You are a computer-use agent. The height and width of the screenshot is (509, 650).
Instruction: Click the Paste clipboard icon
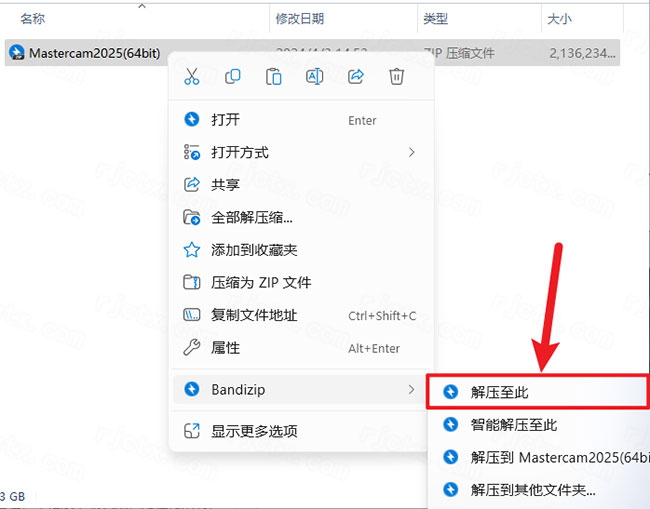point(274,76)
